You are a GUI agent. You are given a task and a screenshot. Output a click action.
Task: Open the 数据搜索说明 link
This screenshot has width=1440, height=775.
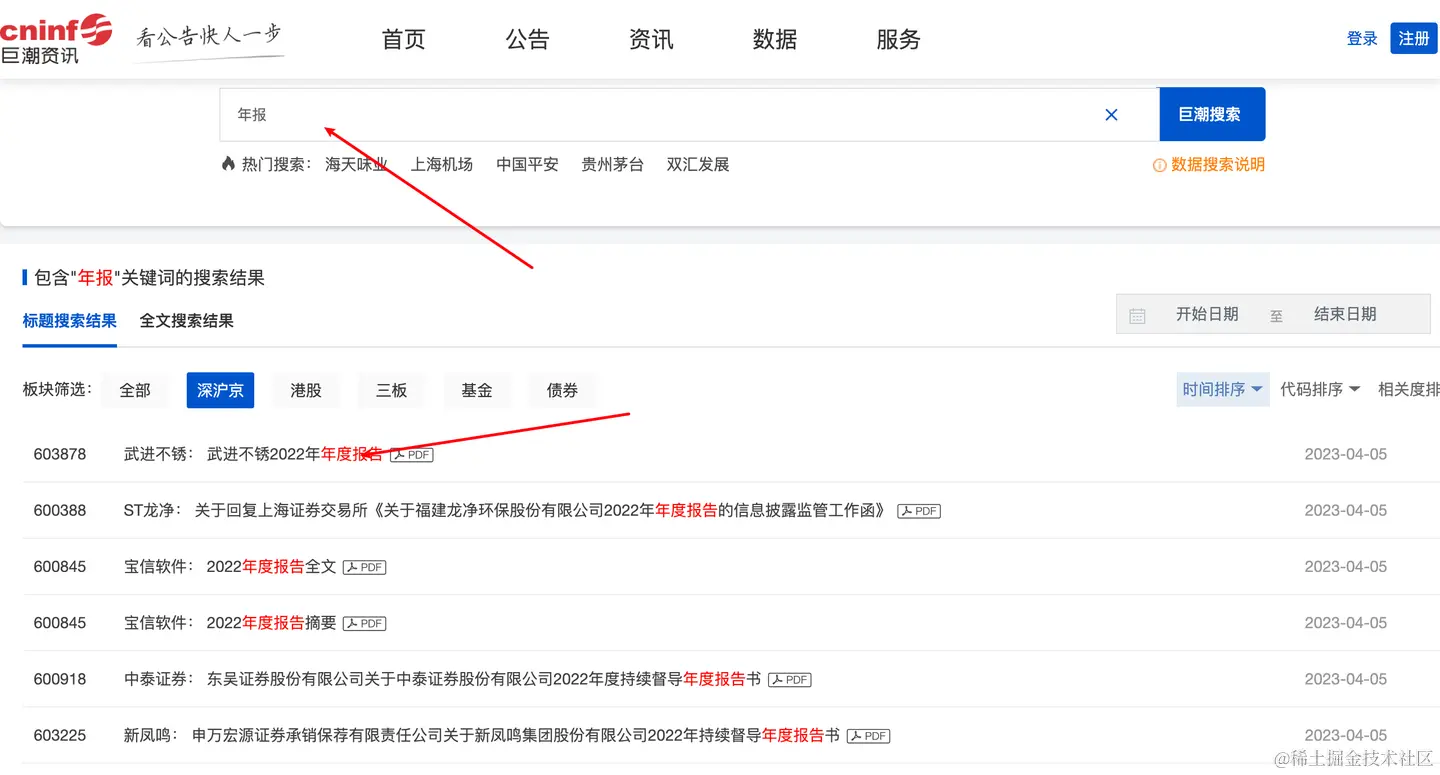(x=1217, y=164)
